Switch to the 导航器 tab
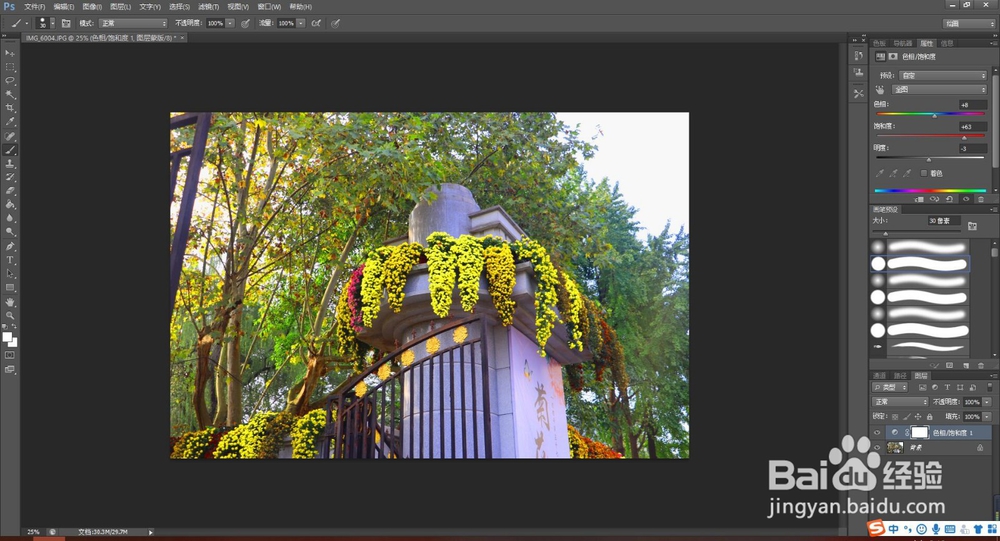The height and width of the screenshot is (541, 1000). coord(902,43)
